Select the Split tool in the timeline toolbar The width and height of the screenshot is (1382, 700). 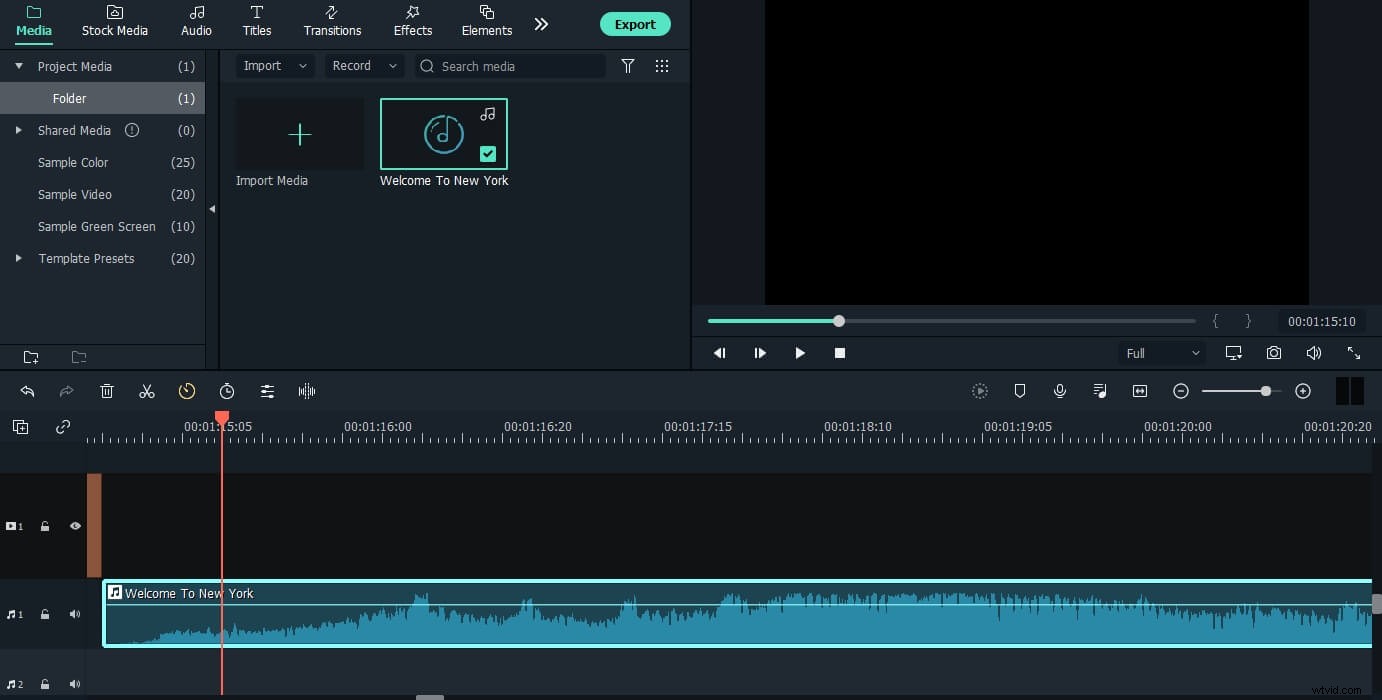147,391
